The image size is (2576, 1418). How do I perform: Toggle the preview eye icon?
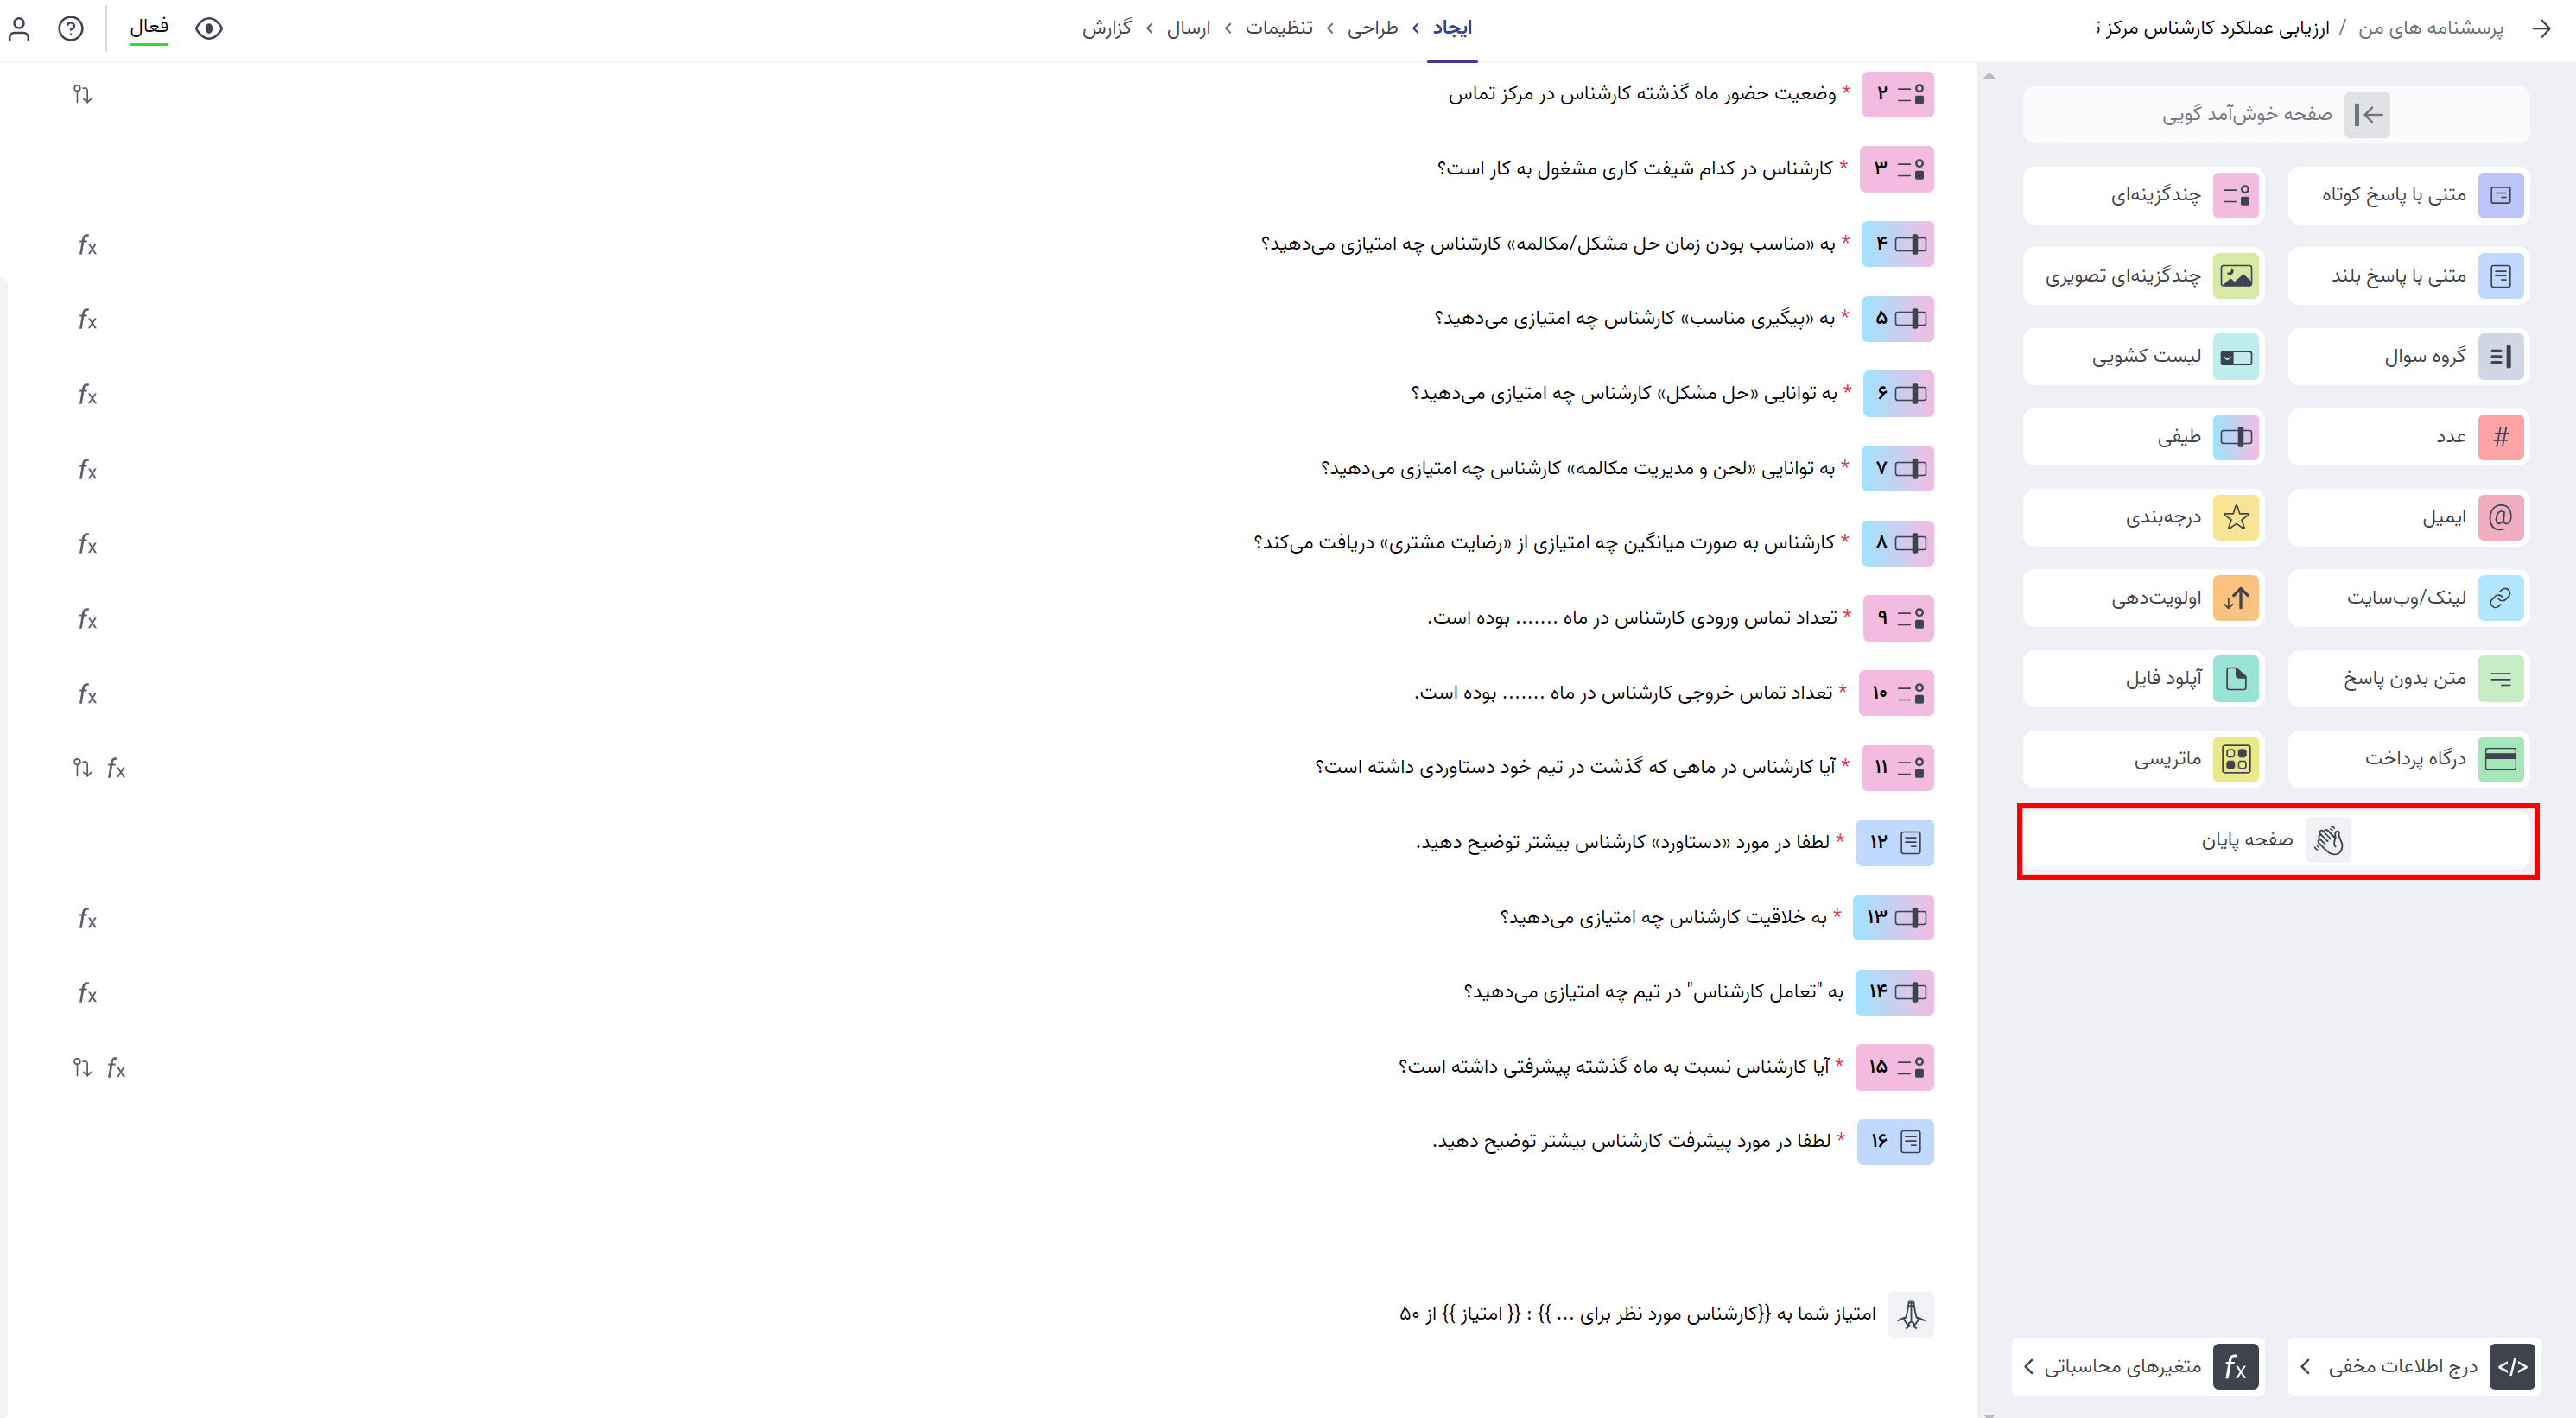click(x=208, y=29)
